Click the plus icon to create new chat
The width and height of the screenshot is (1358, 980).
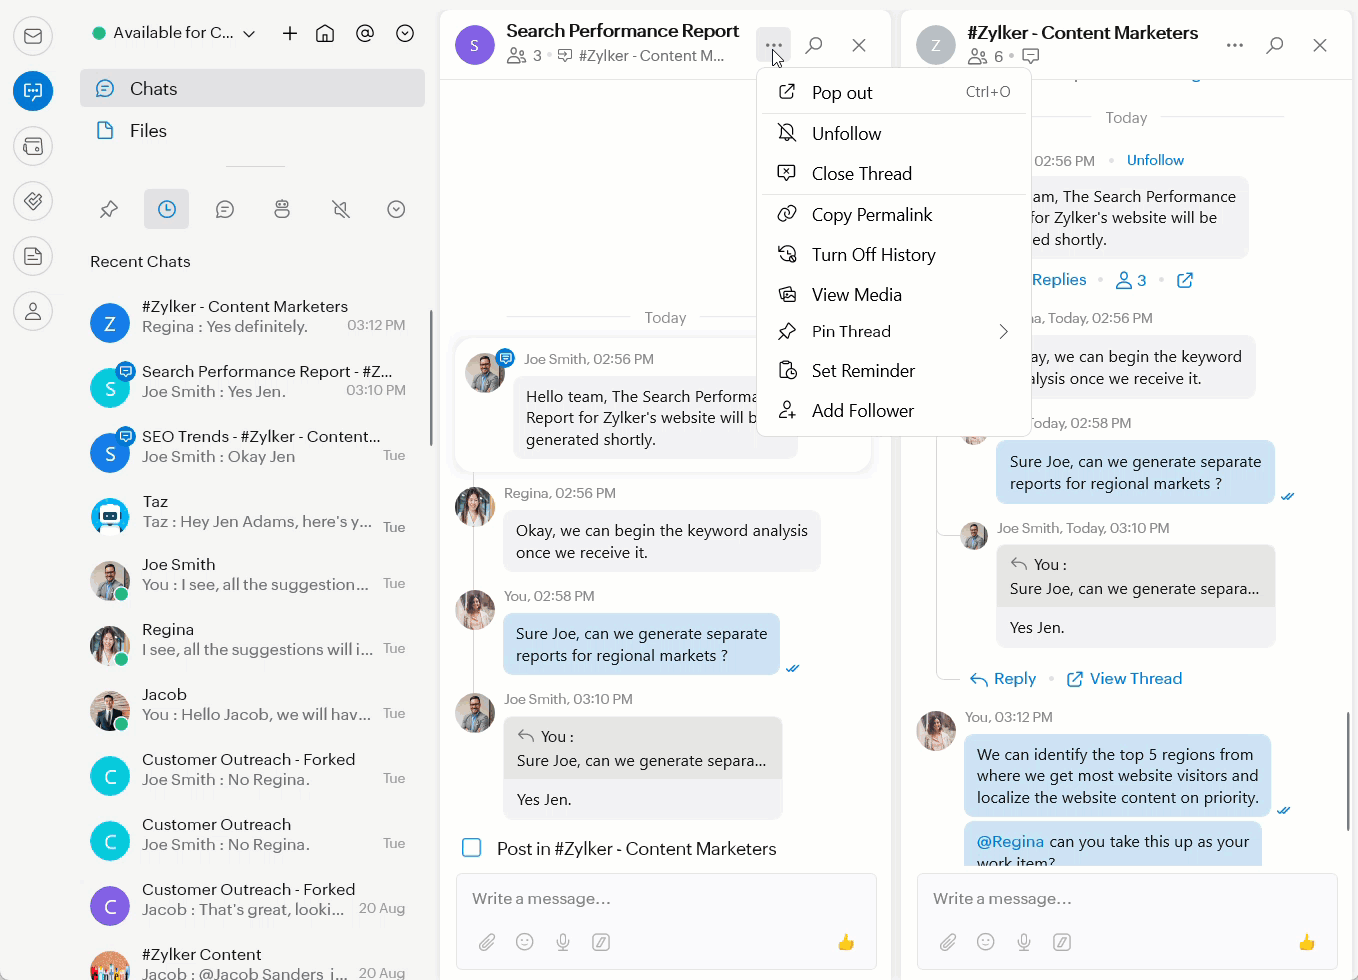point(290,33)
